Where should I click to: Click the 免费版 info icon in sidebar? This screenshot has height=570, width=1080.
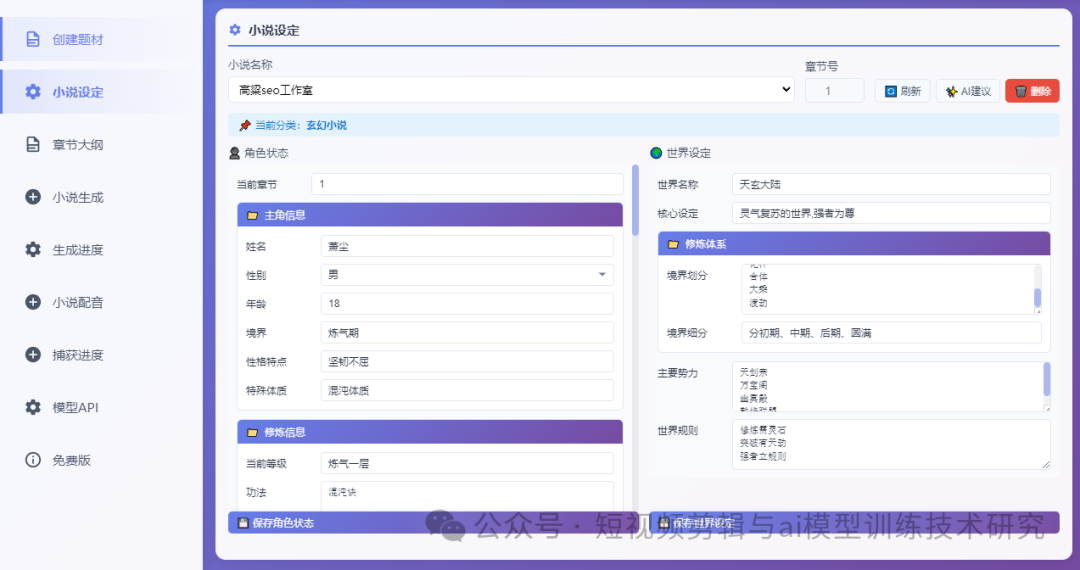32,460
